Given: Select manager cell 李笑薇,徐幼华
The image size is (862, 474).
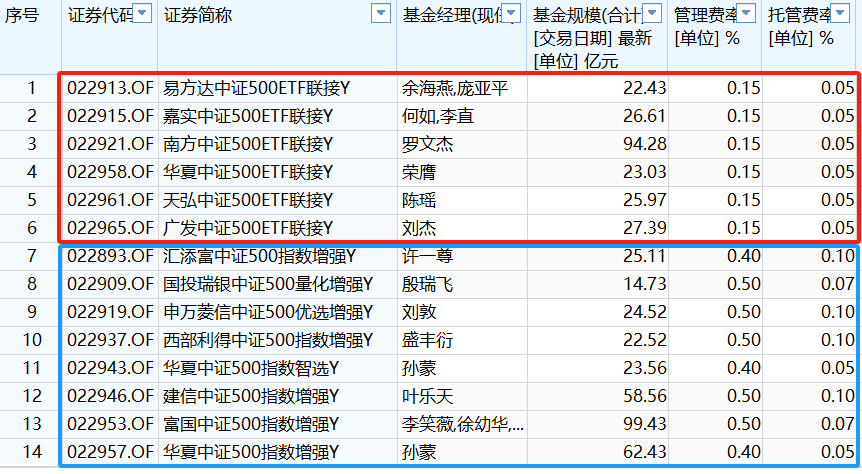Looking at the screenshot, I should pos(462,425).
